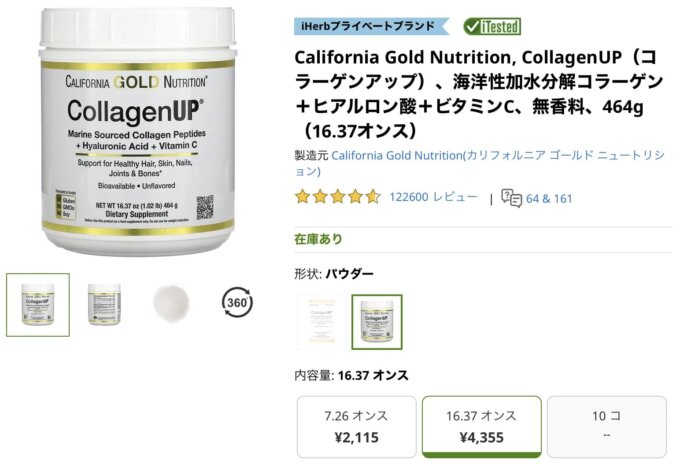Select the back label thumbnail
Image resolution: width=680 pixels, height=464 pixels.
(104, 304)
